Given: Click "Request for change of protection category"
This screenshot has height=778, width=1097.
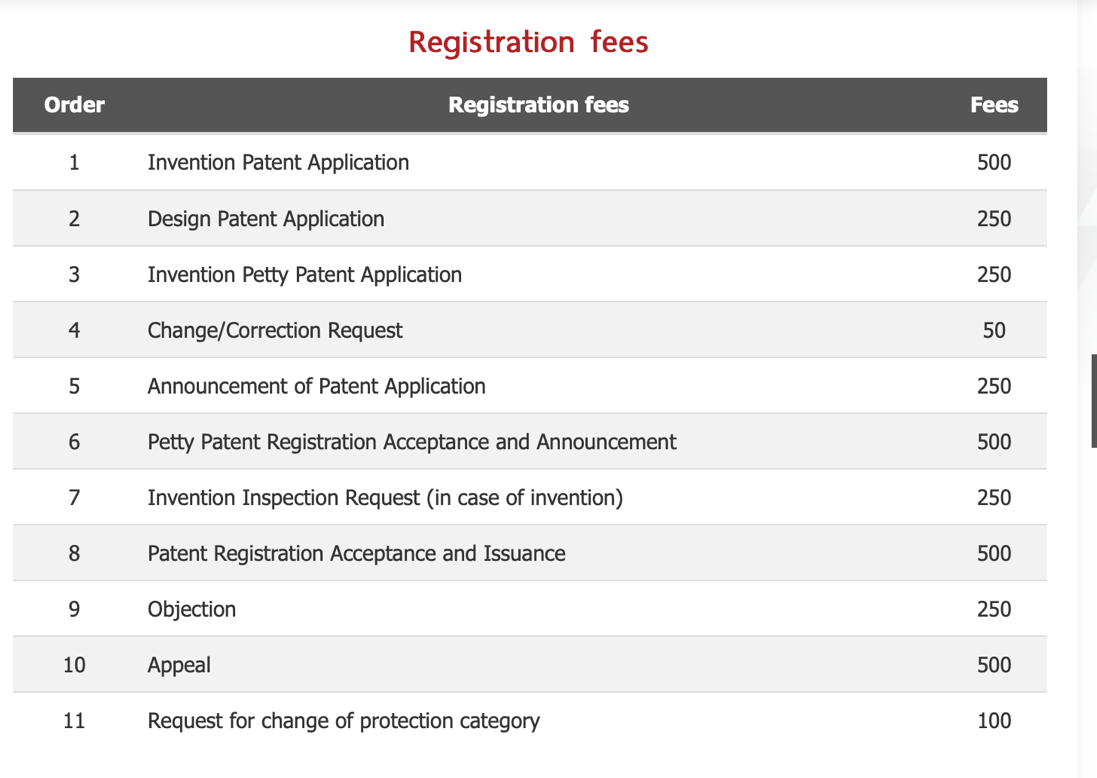Looking at the screenshot, I should pyautogui.click(x=343, y=721).
